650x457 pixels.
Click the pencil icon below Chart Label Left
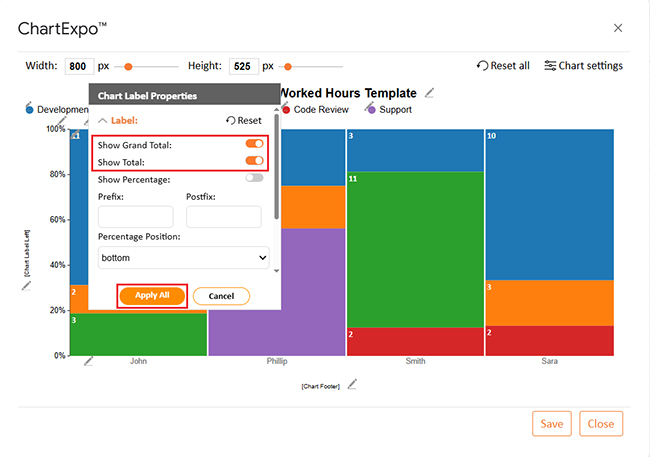(26, 286)
